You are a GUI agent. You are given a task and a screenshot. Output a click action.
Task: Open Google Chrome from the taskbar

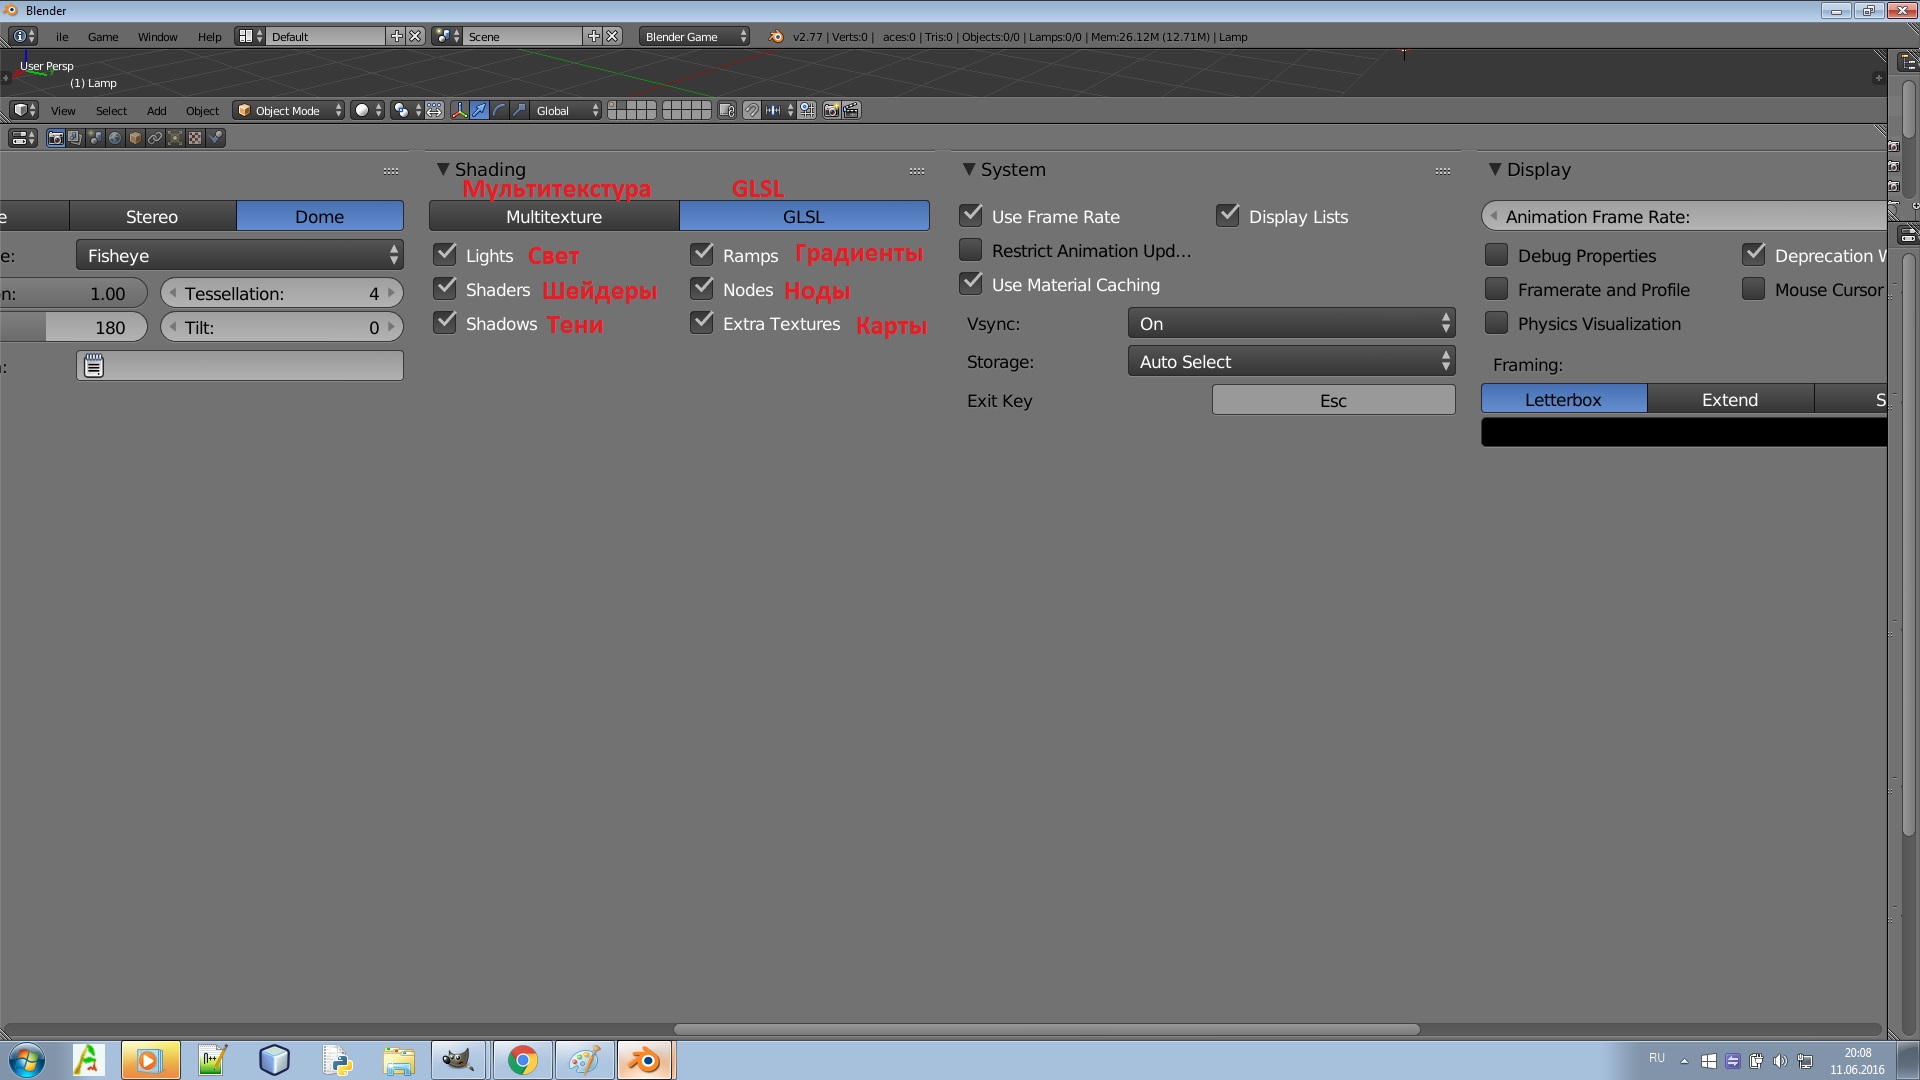[x=522, y=1060]
